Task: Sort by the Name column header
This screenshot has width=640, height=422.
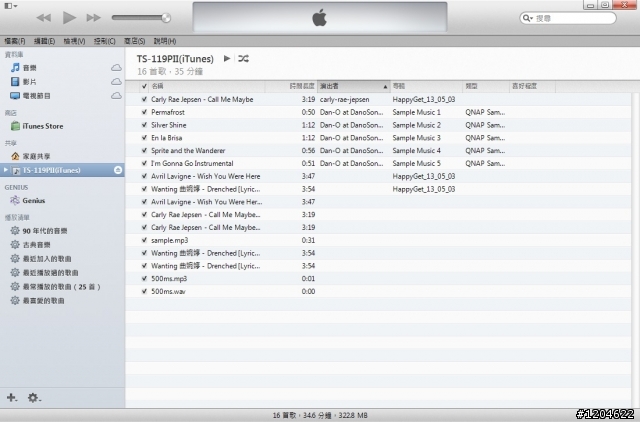Action: click(x=207, y=86)
